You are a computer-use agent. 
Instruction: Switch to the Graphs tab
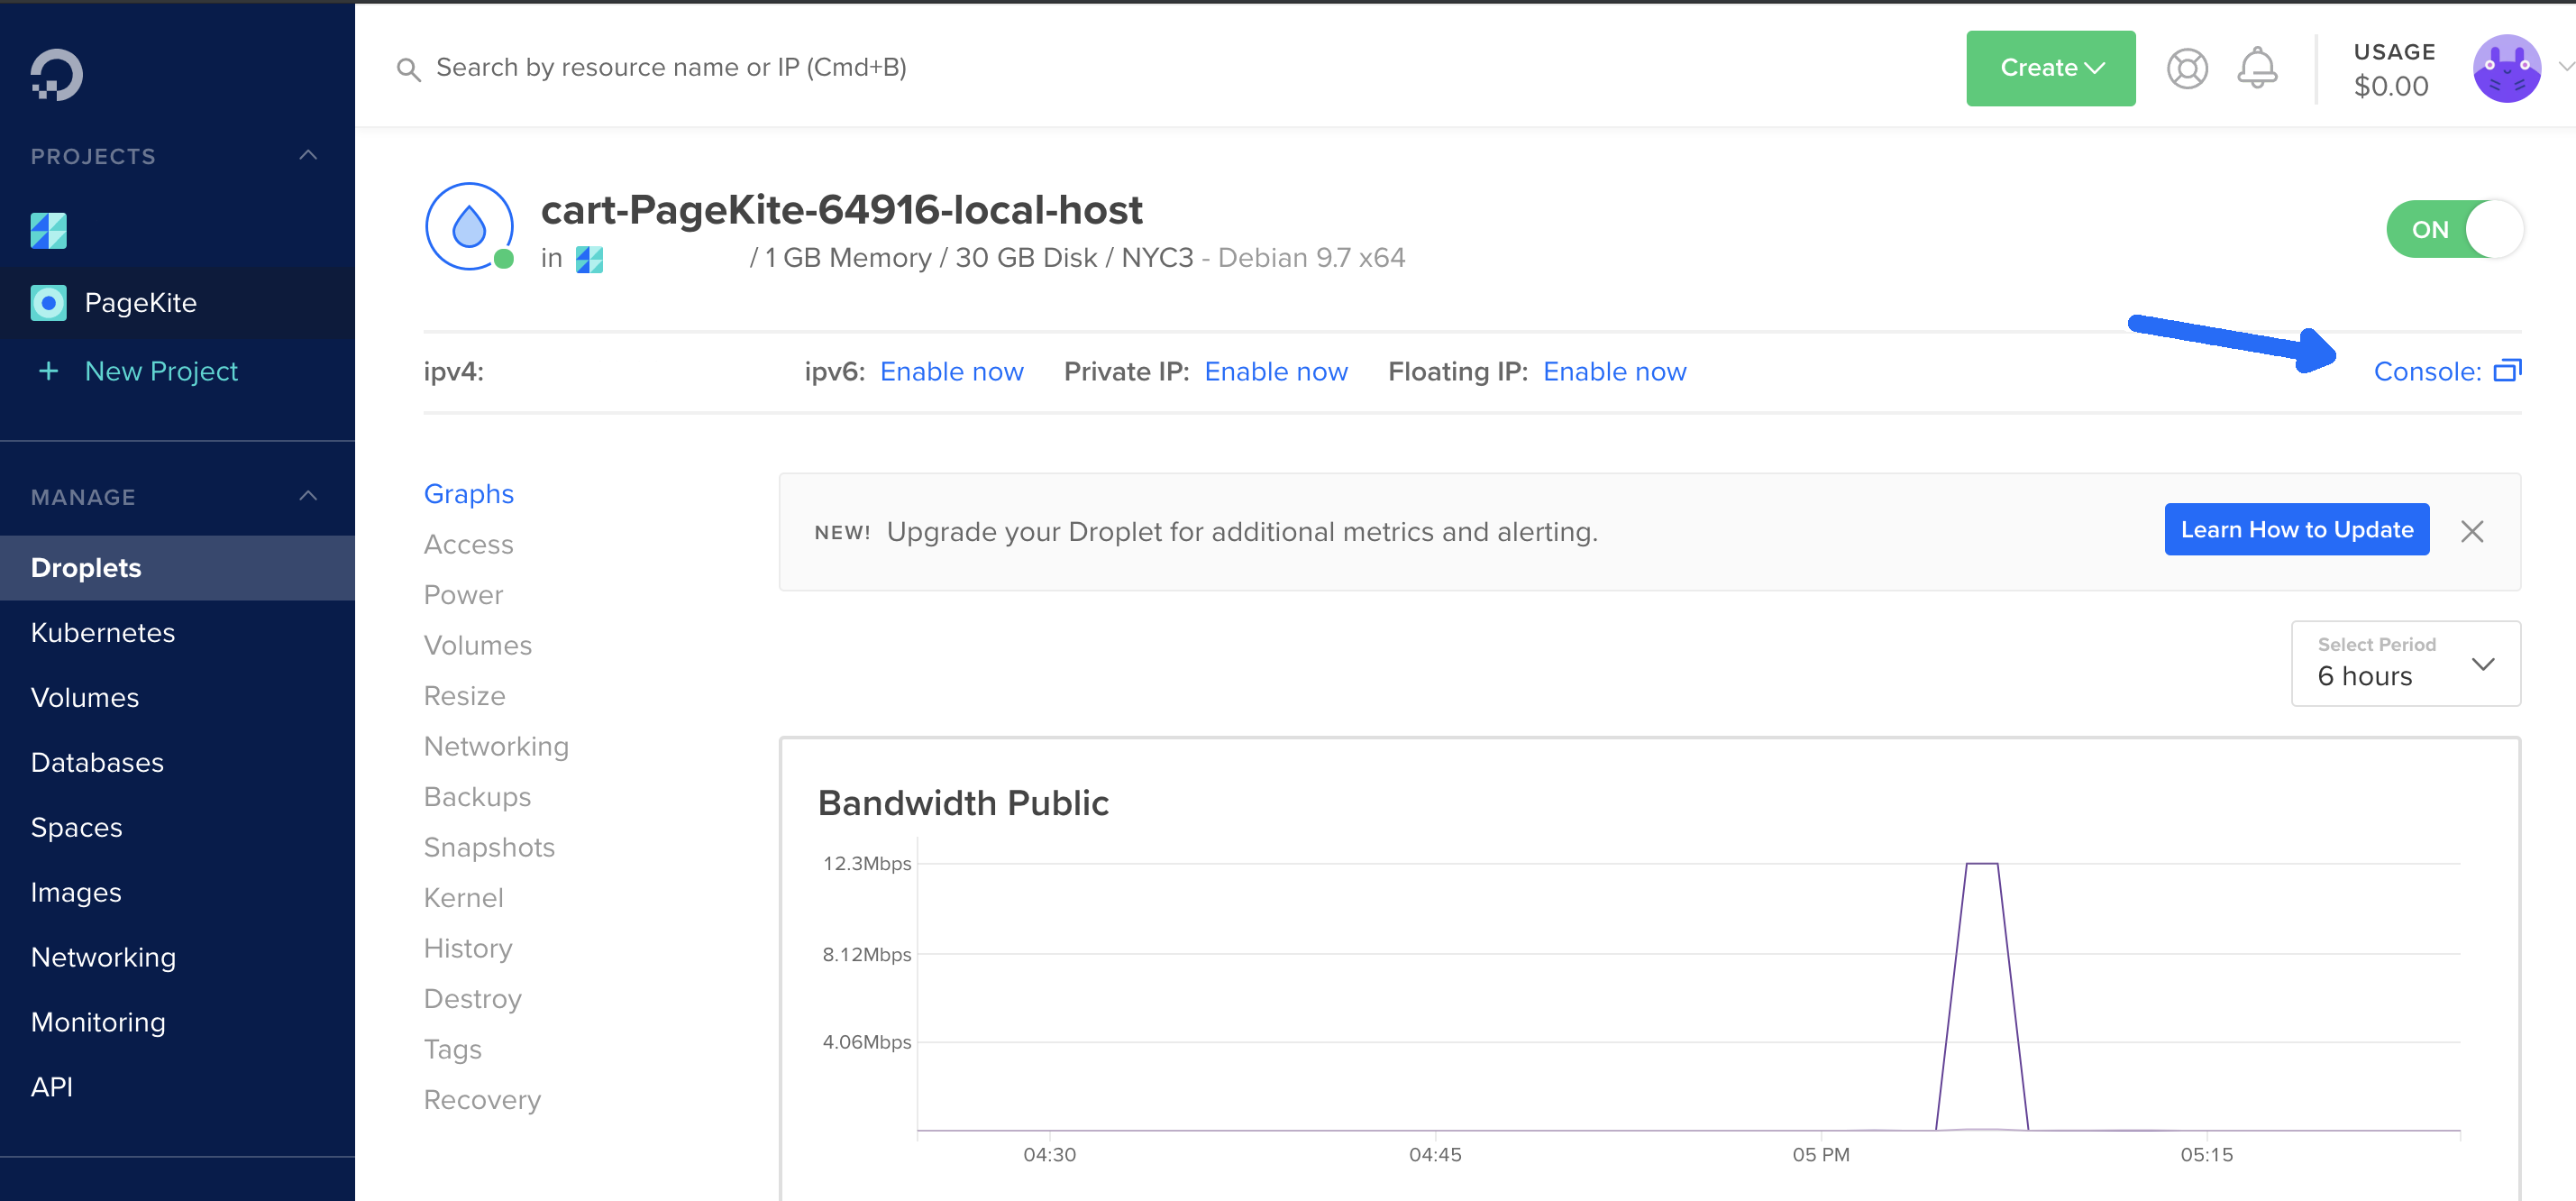tap(468, 494)
